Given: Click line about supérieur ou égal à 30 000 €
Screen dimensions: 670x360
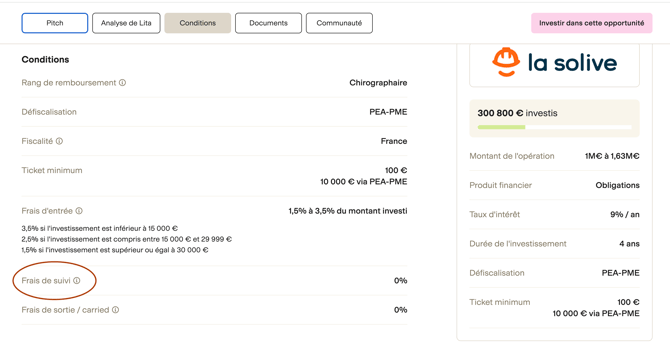Looking at the screenshot, I should (x=115, y=250).
